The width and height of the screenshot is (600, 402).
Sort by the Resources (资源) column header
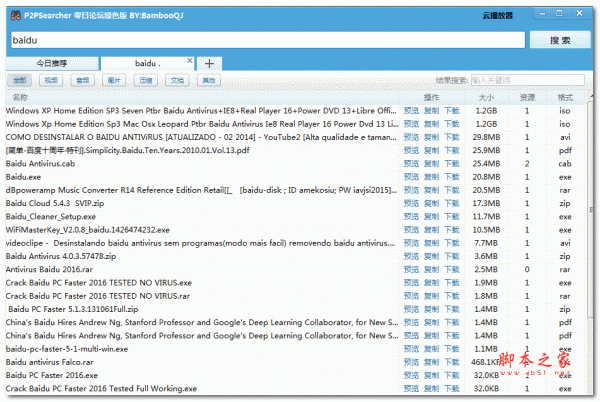coord(527,98)
